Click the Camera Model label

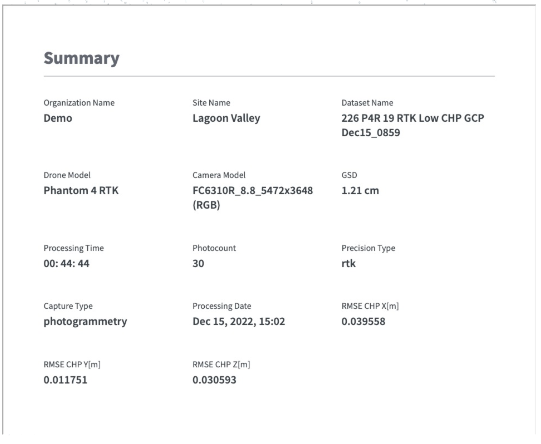pos(219,175)
